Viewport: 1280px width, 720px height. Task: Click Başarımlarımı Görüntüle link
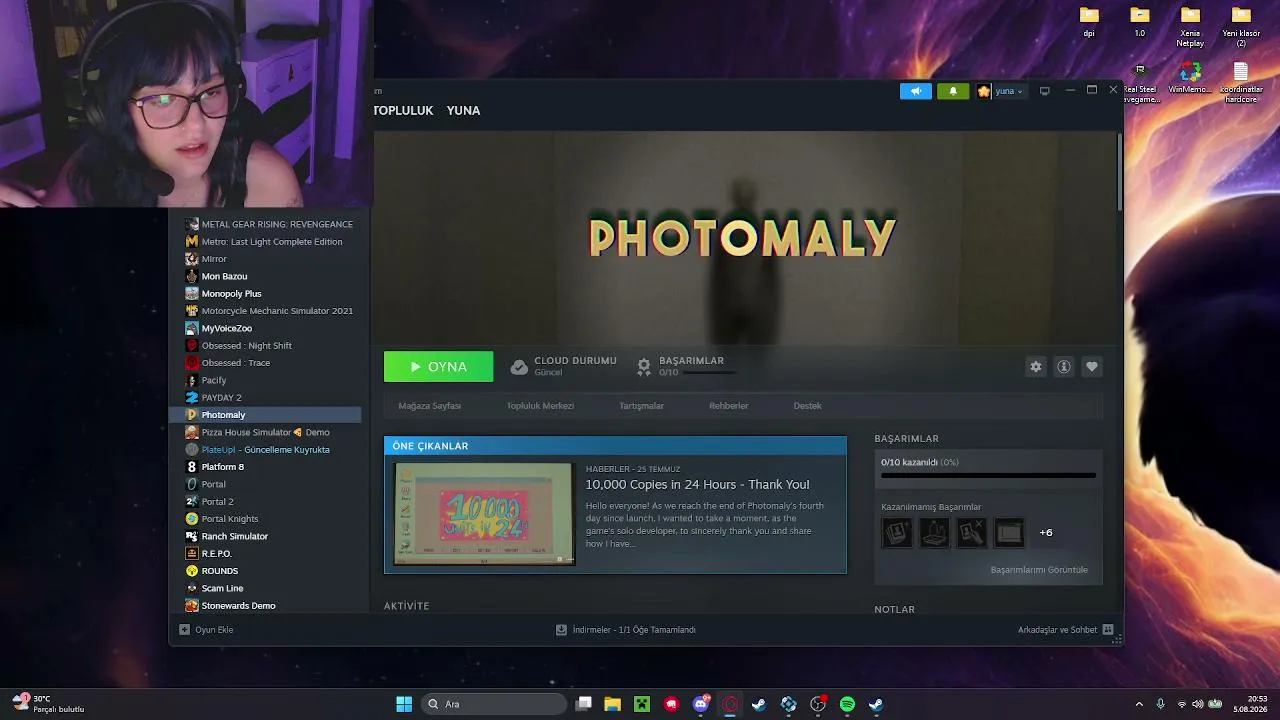pyautogui.click(x=1039, y=570)
